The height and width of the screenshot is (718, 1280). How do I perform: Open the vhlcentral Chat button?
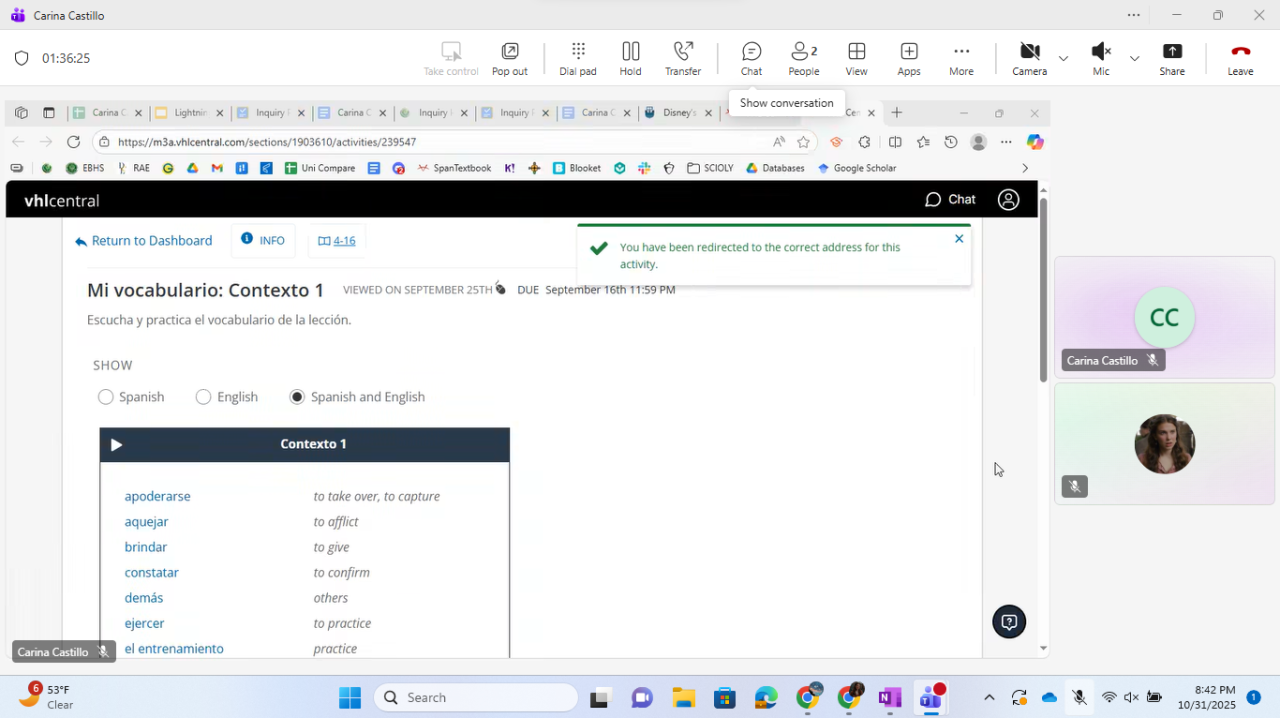pyautogui.click(x=950, y=200)
